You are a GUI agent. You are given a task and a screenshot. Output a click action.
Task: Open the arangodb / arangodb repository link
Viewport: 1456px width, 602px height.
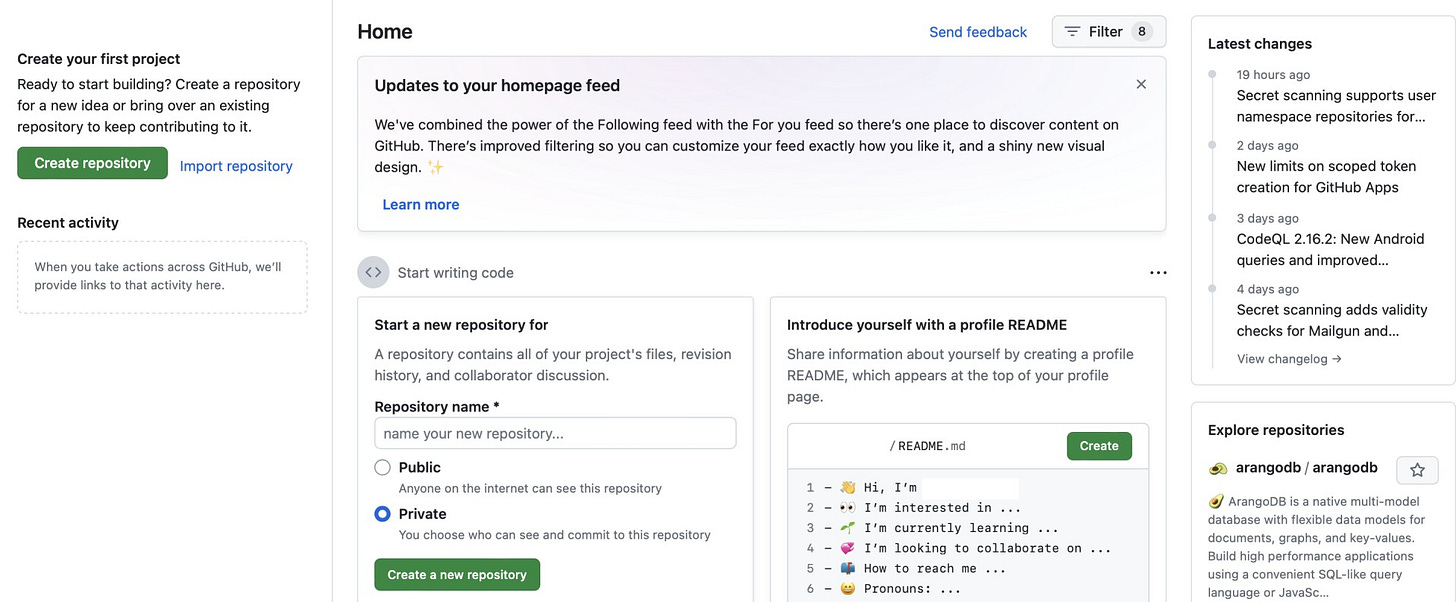pos(1306,468)
